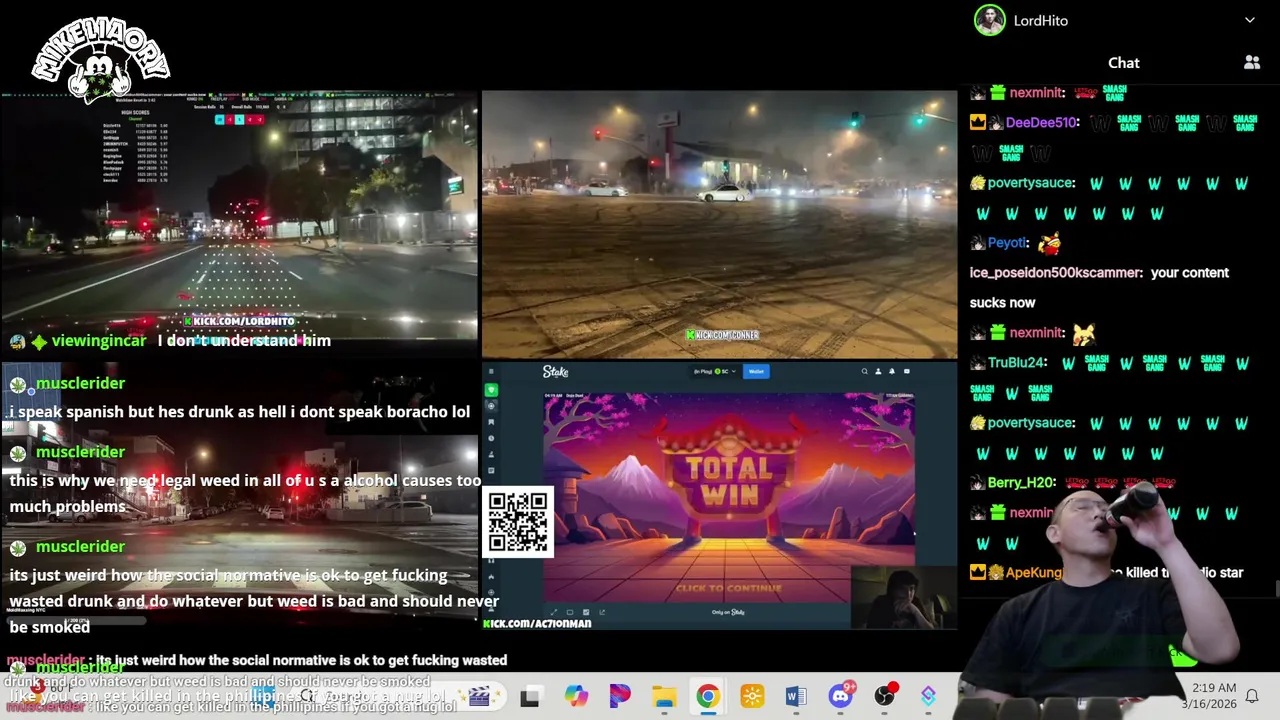Image resolution: width=1280 pixels, height=720 pixels.
Task: Click the 'Only on Stake' label below game
Action: point(728,612)
